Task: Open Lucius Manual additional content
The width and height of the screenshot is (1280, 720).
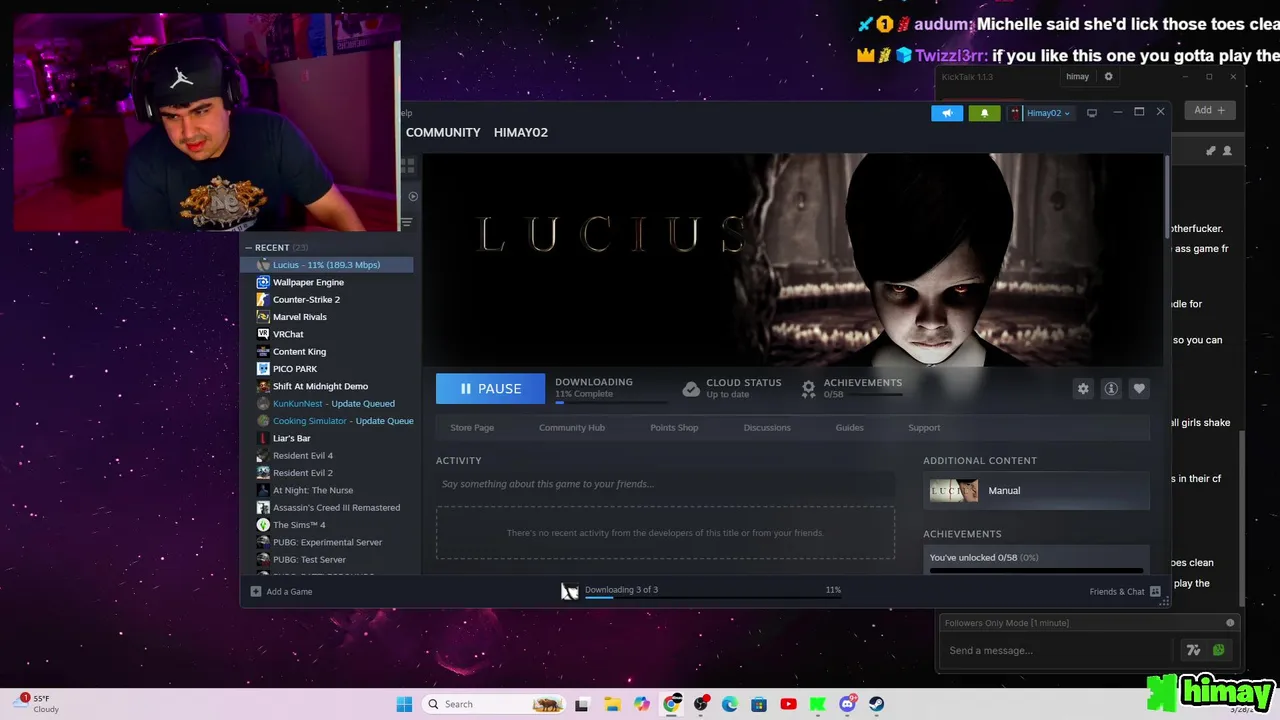Action: click(1036, 490)
